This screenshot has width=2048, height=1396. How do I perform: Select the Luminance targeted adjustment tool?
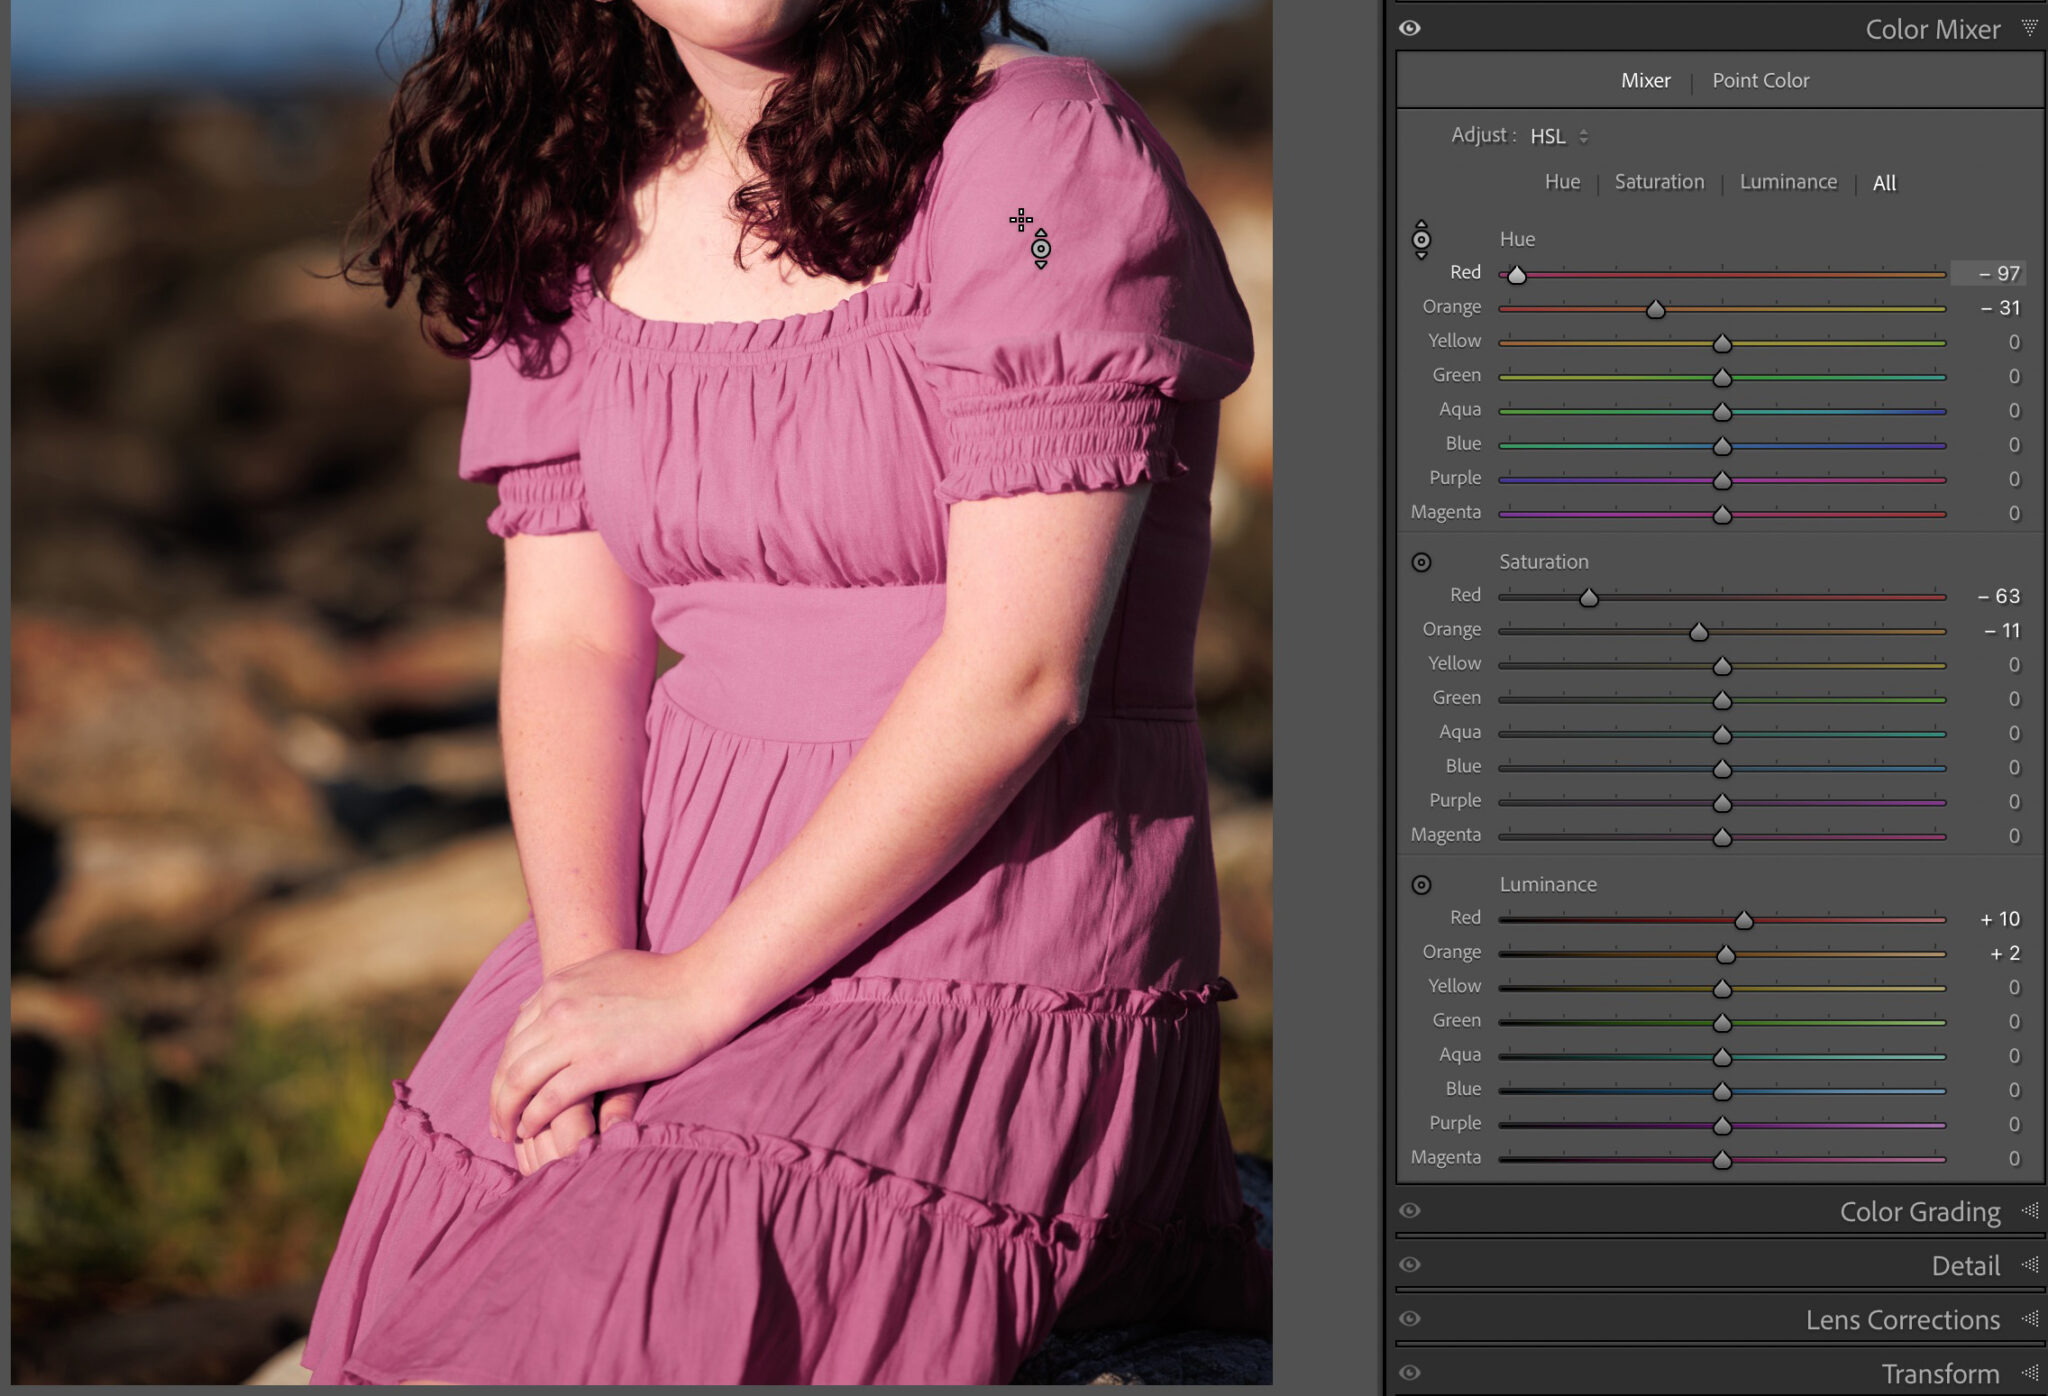click(x=1421, y=884)
